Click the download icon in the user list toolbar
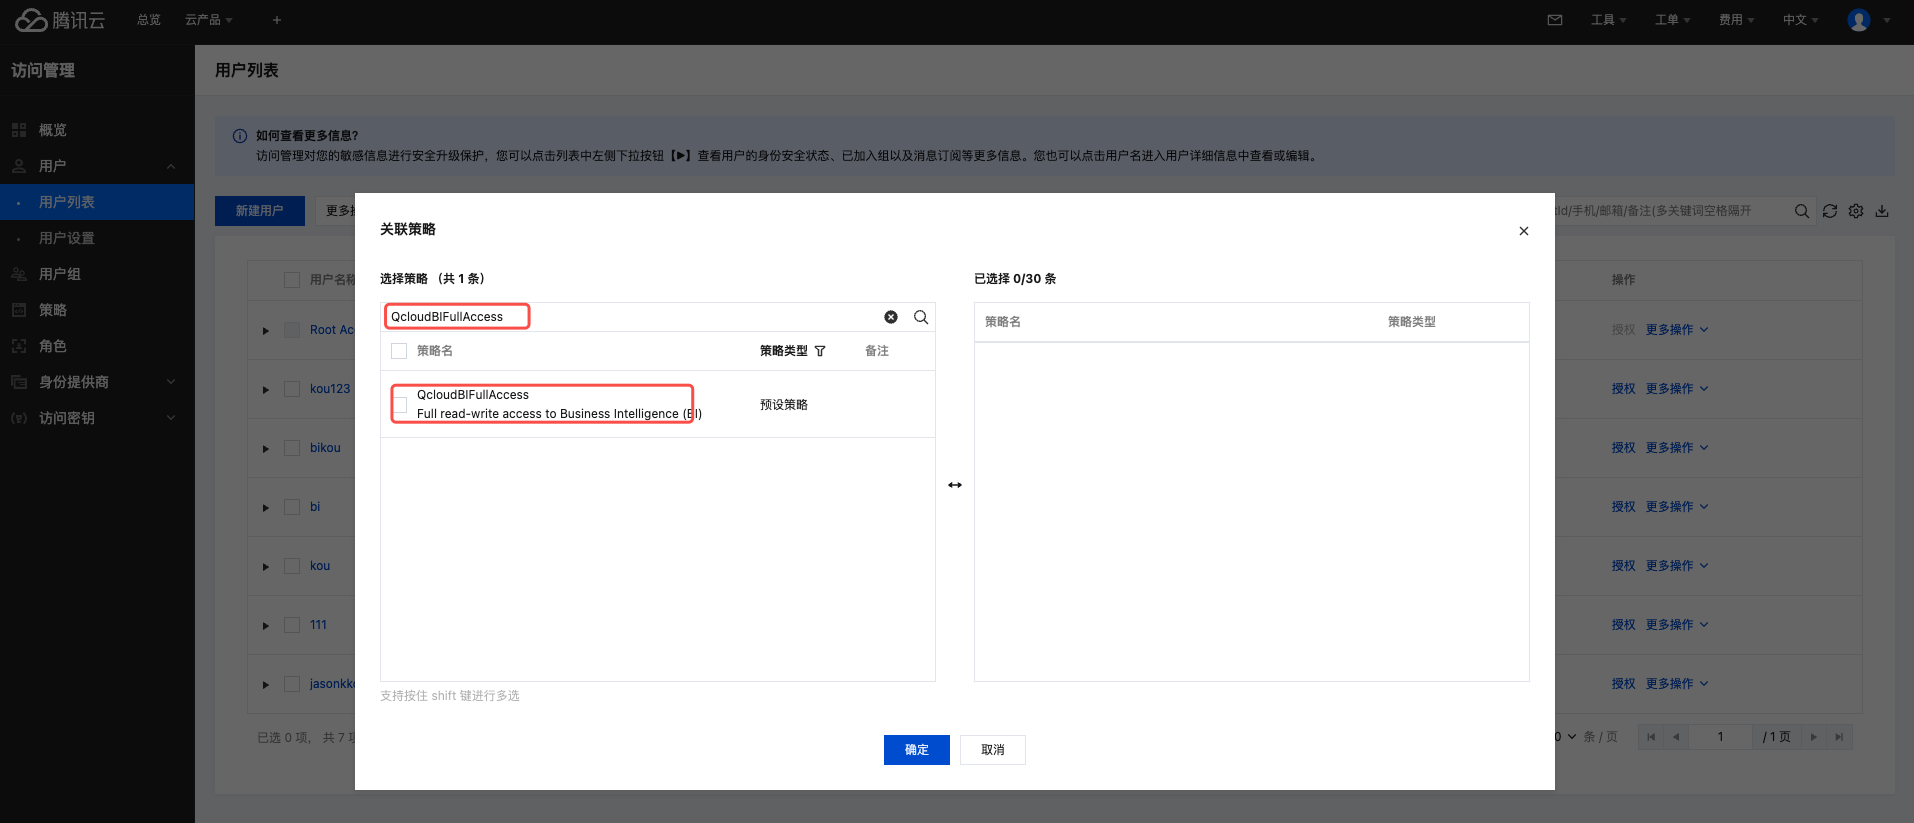This screenshot has height=823, width=1914. click(1882, 211)
